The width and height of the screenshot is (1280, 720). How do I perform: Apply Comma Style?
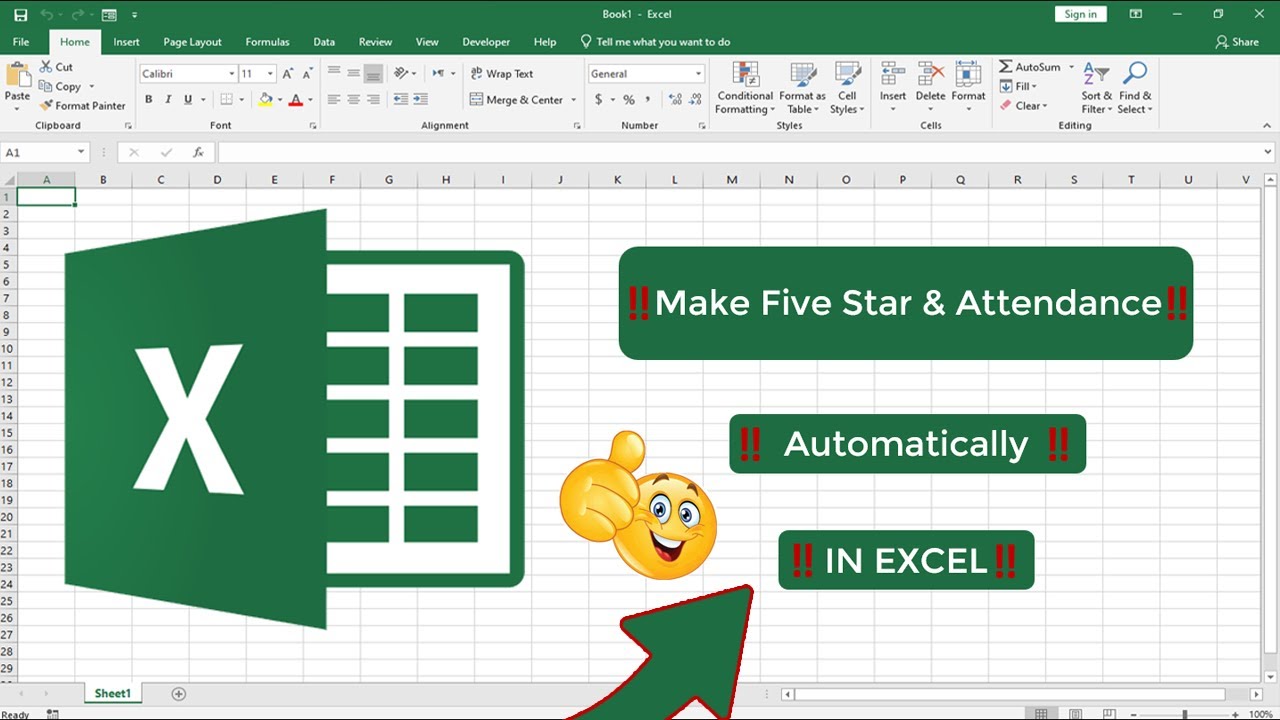[648, 99]
